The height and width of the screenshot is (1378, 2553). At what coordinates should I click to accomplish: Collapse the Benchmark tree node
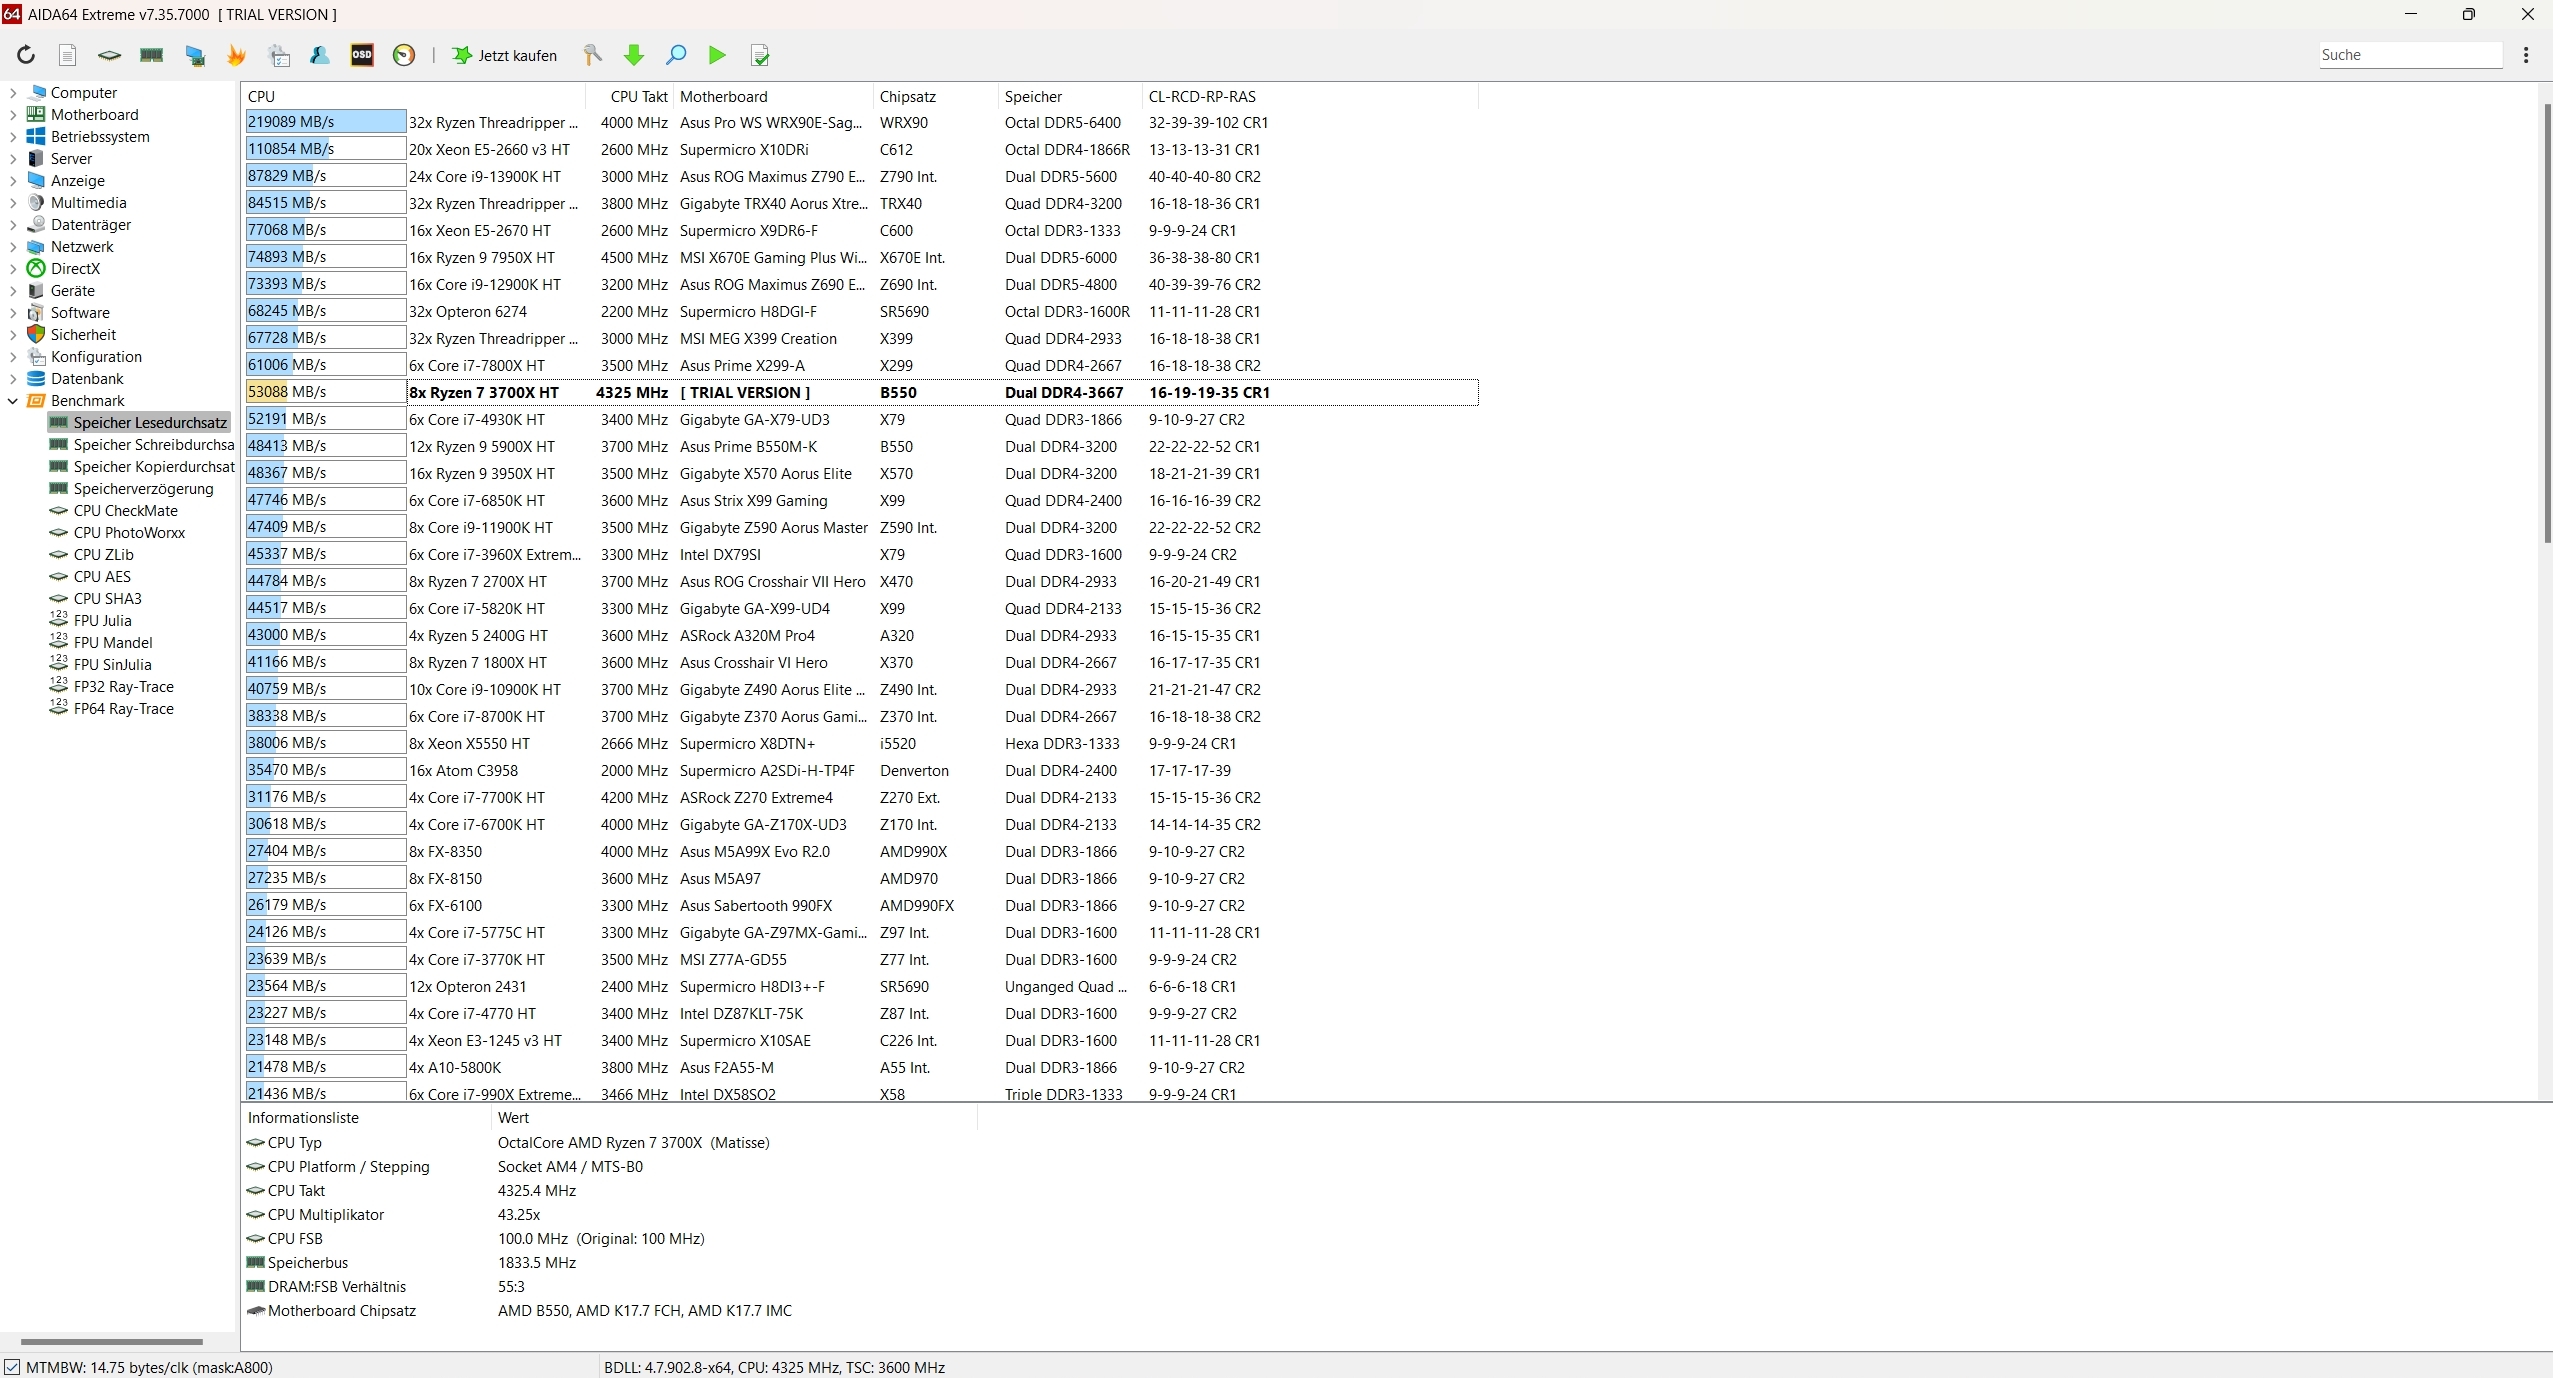[13, 401]
